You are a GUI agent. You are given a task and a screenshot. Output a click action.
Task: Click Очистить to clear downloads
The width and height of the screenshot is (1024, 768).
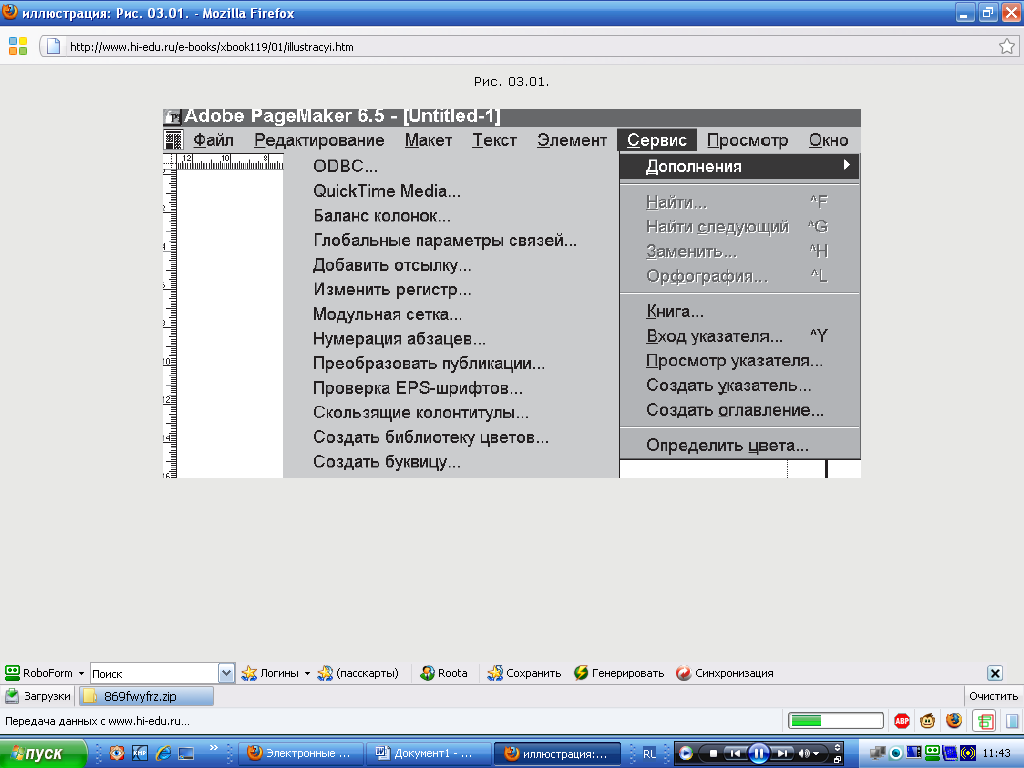click(993, 696)
